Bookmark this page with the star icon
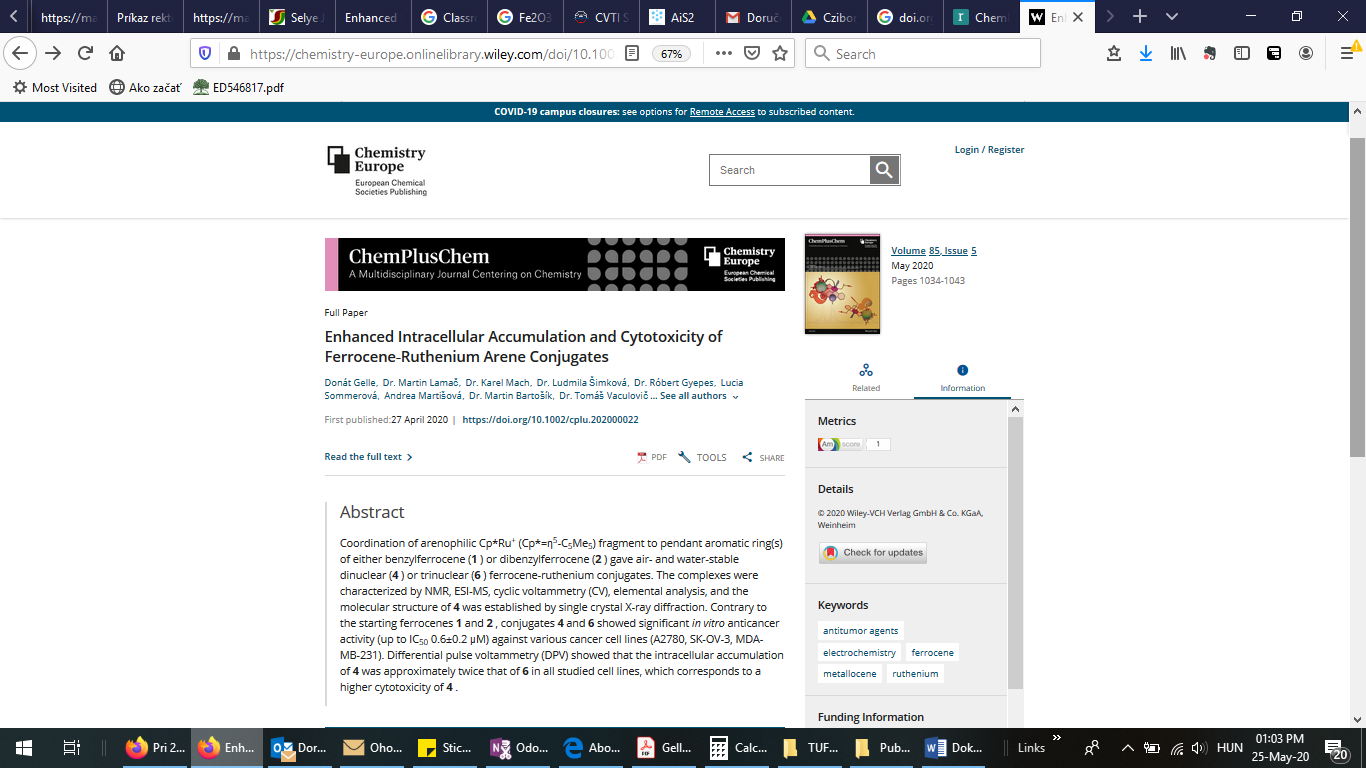The width and height of the screenshot is (1366, 768). (780, 54)
